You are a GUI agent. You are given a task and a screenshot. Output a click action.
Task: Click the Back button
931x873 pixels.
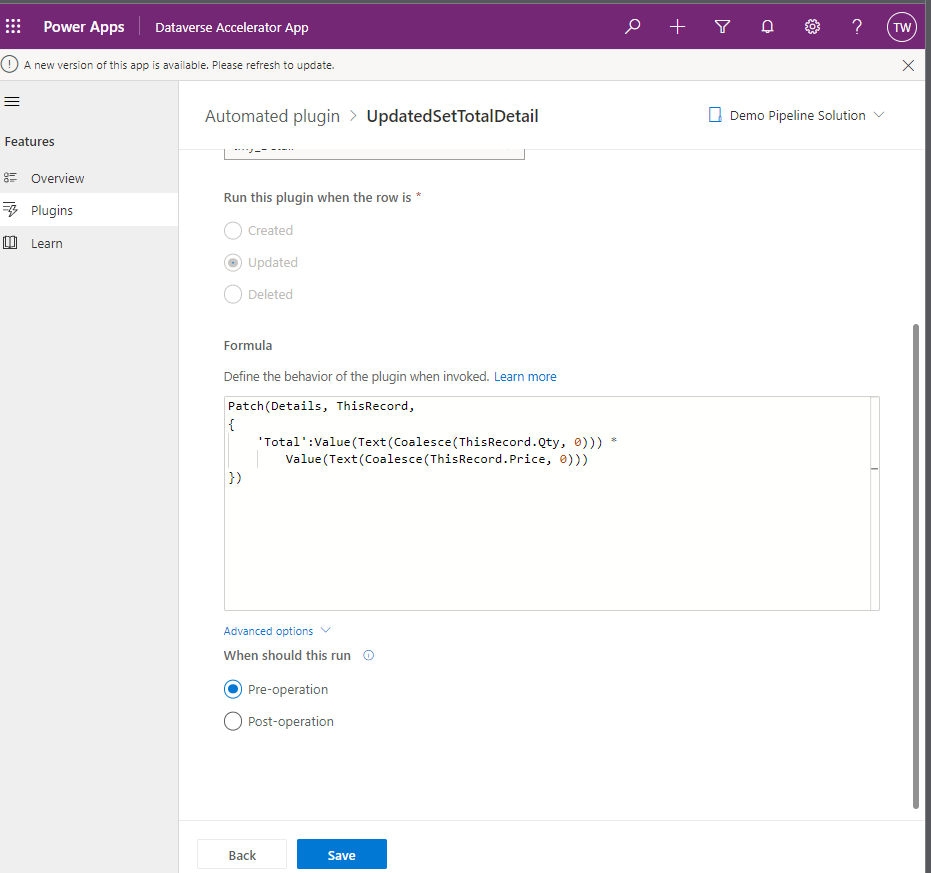242,855
